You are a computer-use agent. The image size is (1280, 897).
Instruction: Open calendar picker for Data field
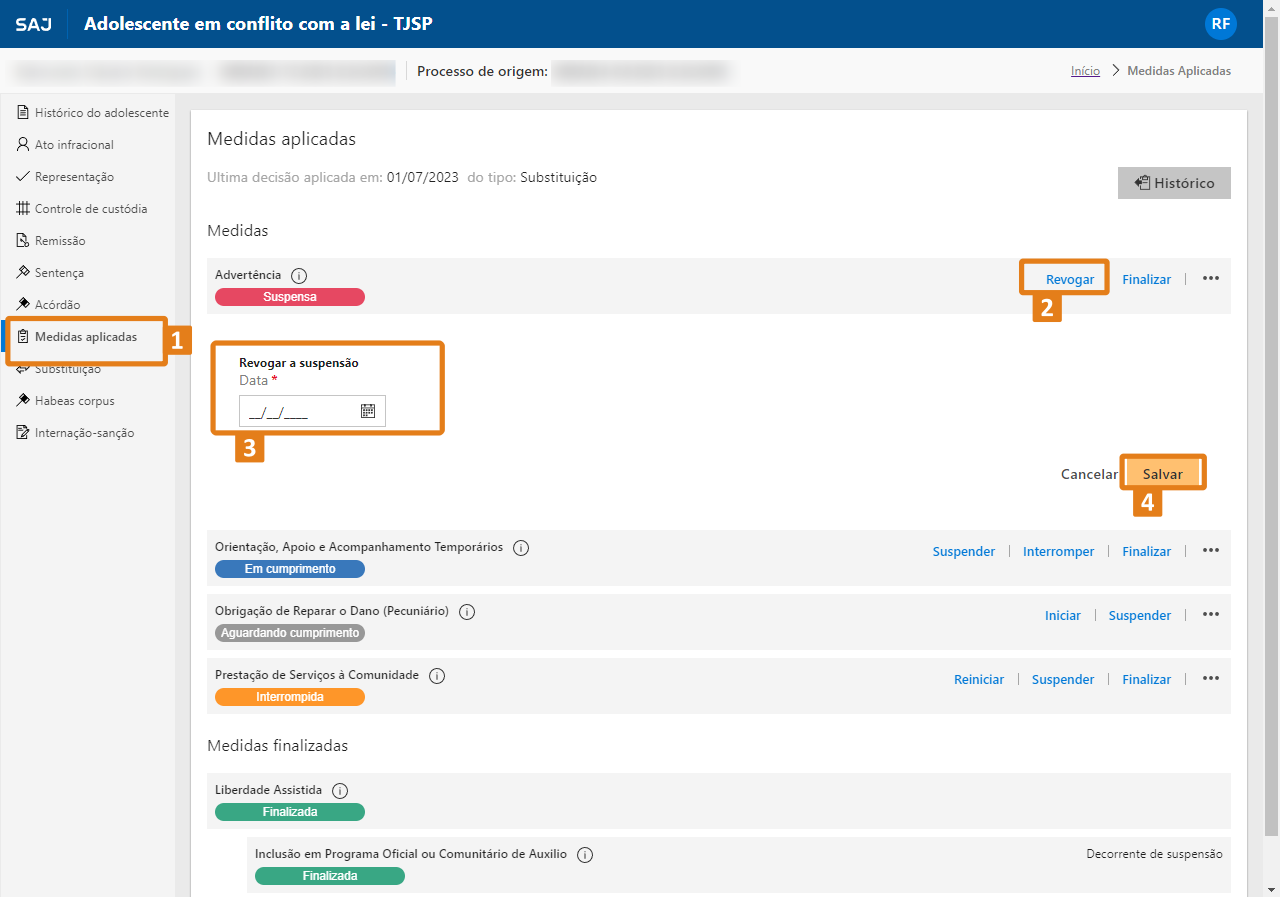pos(367,410)
